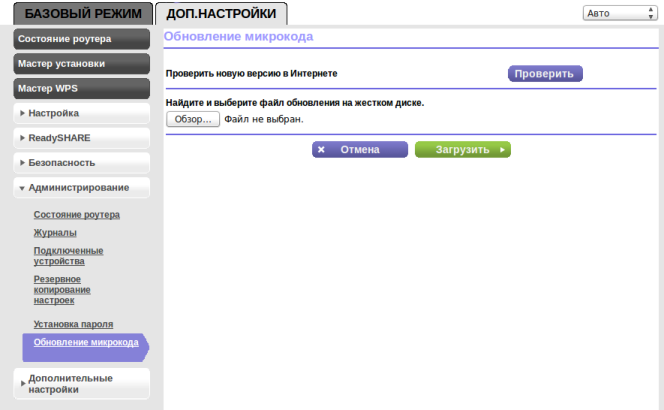The width and height of the screenshot is (664, 410).
Task: Select the ДОП.НАСТРОЙКИ tab
Action: (x=221, y=14)
